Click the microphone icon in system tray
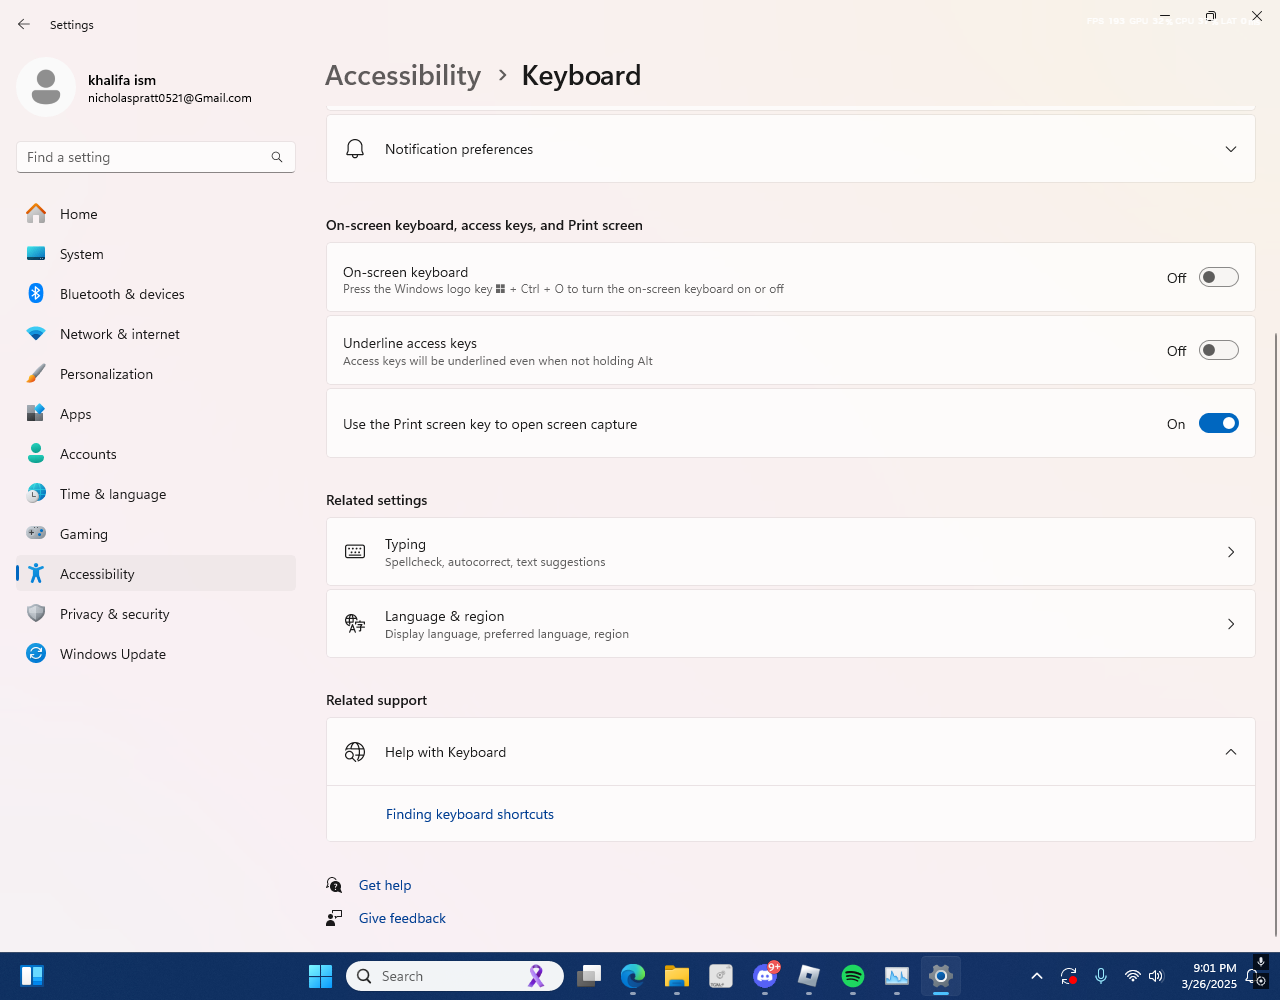This screenshot has width=1280, height=1000. (x=1101, y=976)
